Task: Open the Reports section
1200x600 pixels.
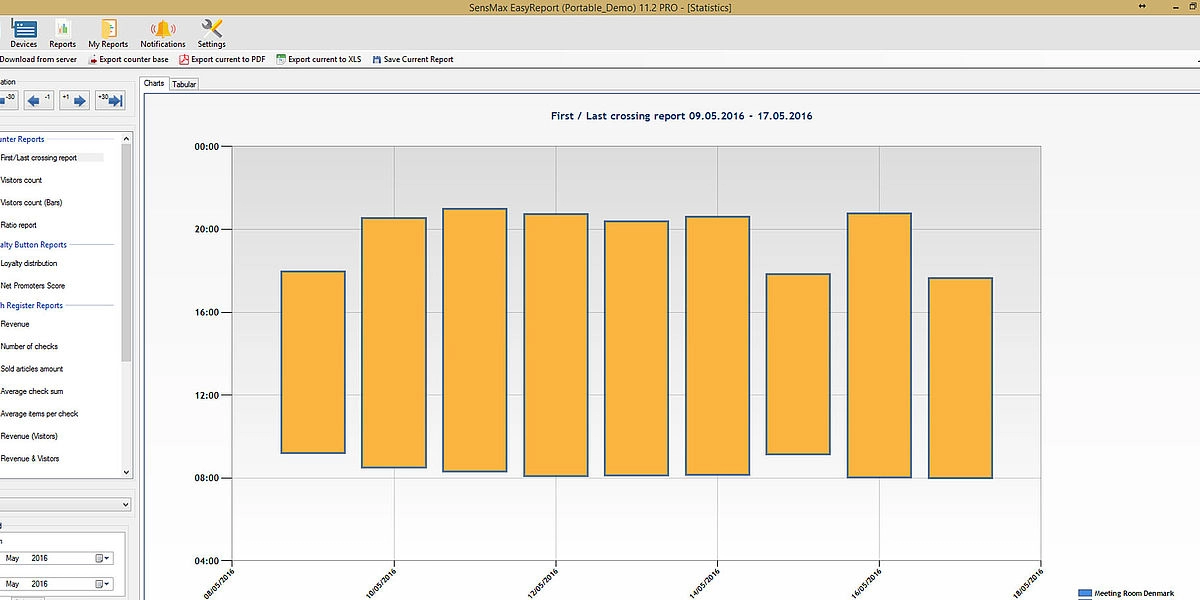Action: pyautogui.click(x=63, y=32)
